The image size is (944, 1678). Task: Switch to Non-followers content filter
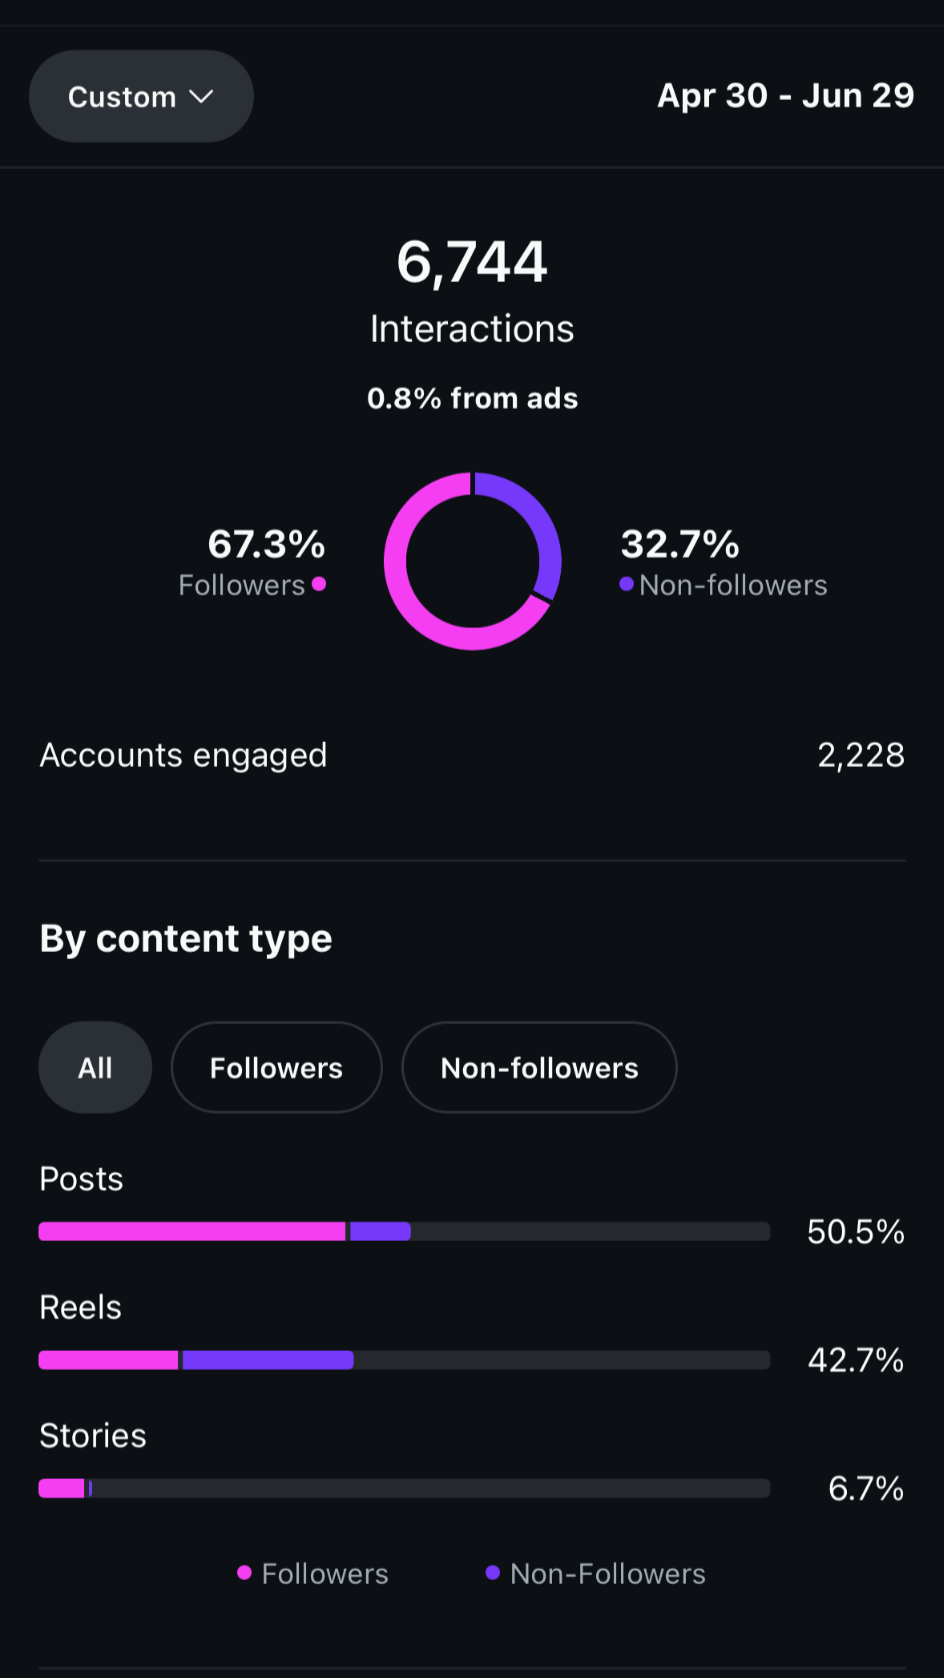[x=539, y=1067]
